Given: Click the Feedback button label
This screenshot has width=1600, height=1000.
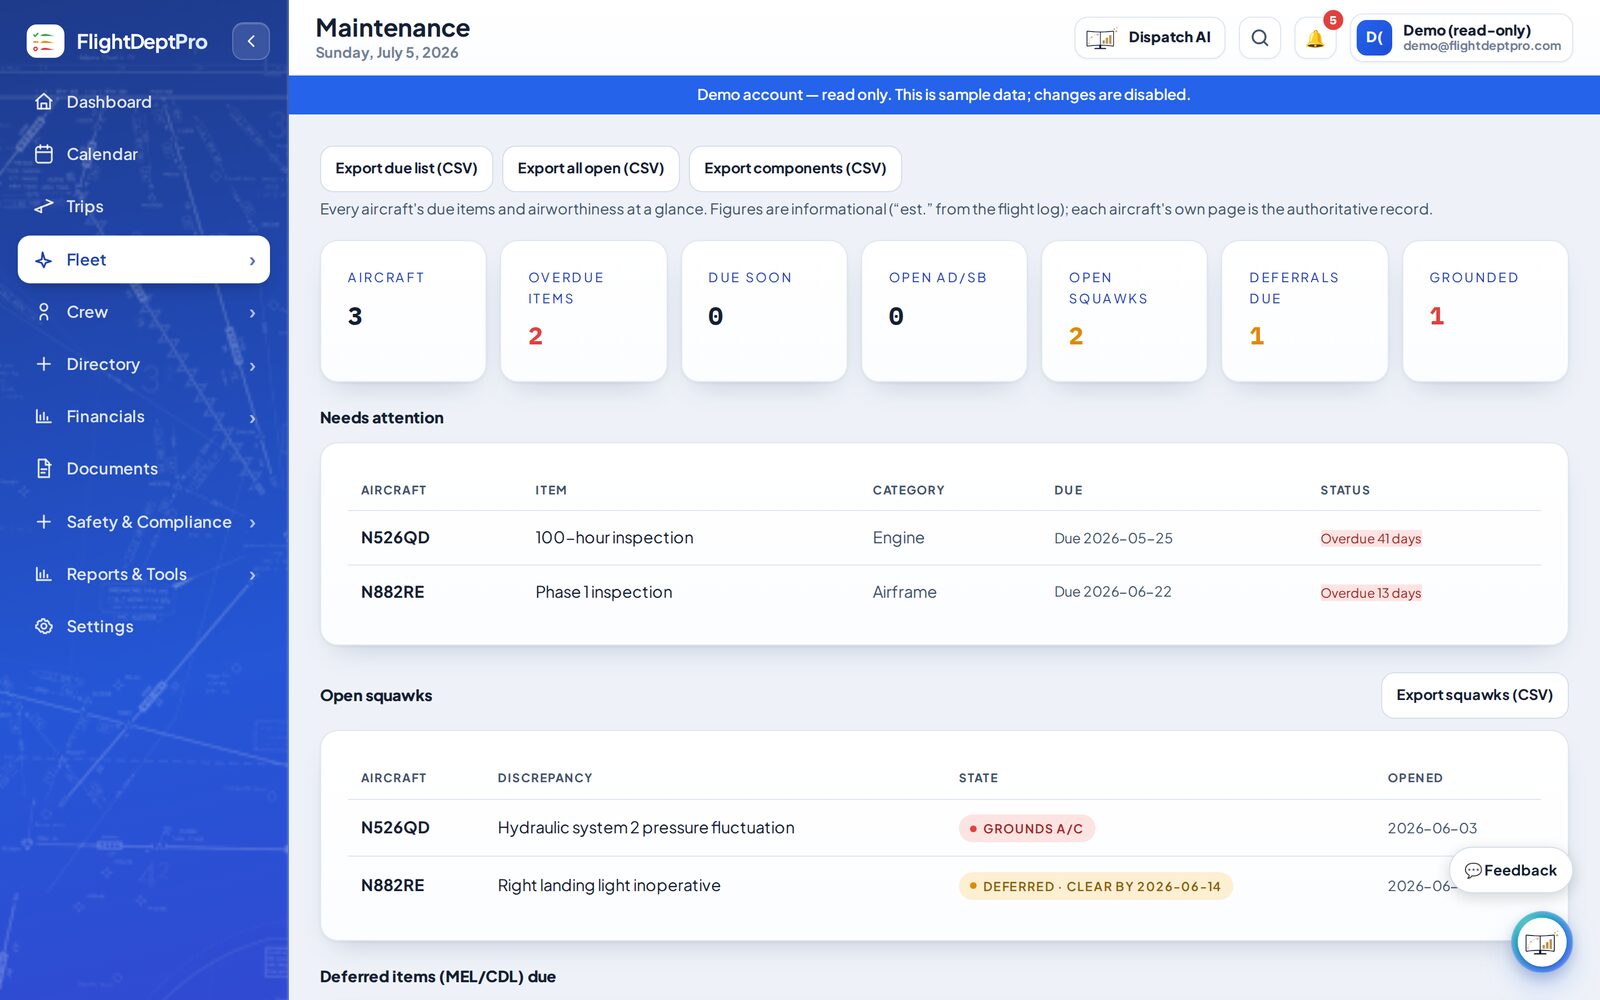Looking at the screenshot, I should tap(1520, 871).
